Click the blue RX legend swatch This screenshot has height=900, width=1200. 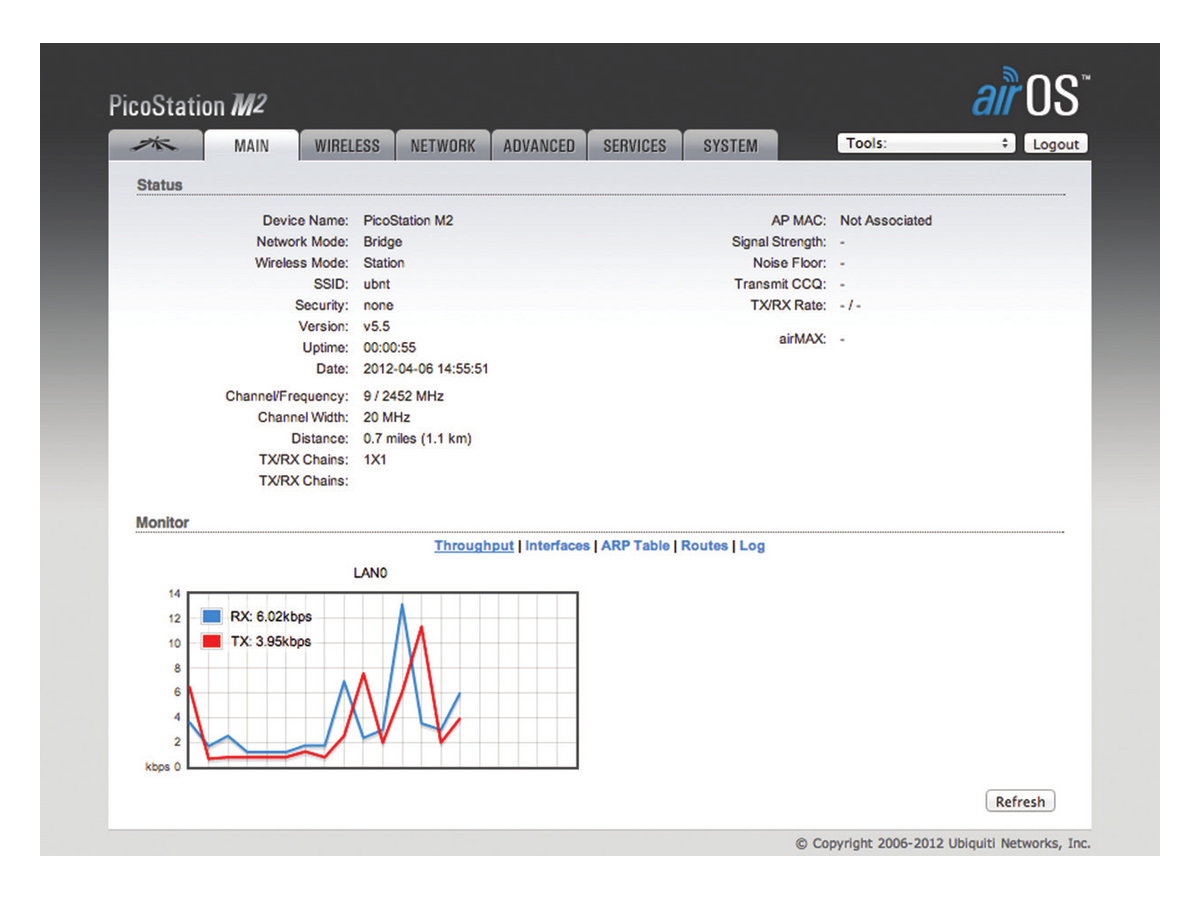(x=211, y=617)
